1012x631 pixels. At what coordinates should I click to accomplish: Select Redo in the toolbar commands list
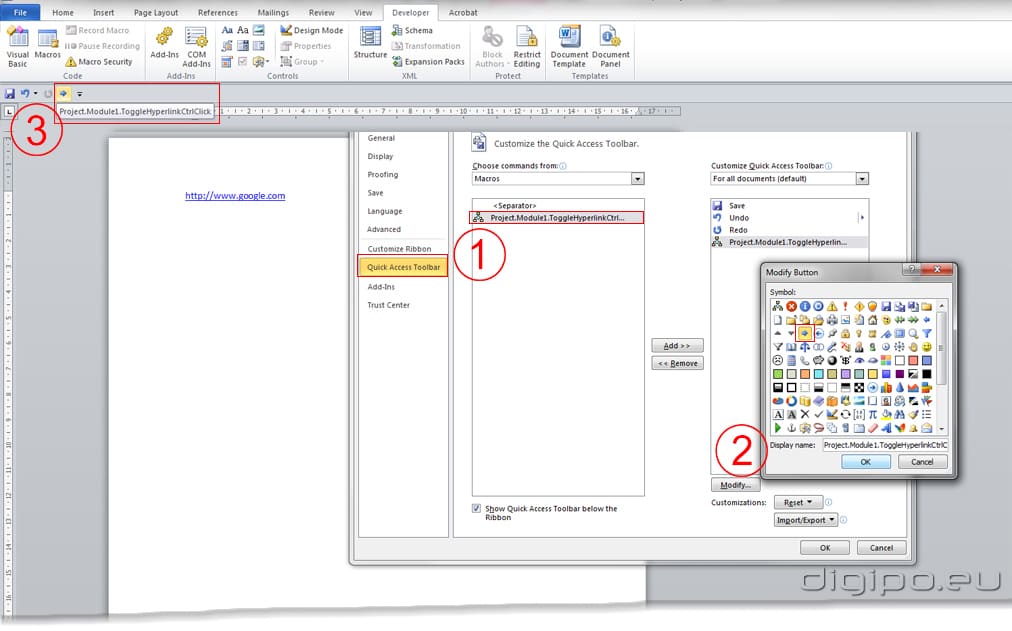click(738, 230)
